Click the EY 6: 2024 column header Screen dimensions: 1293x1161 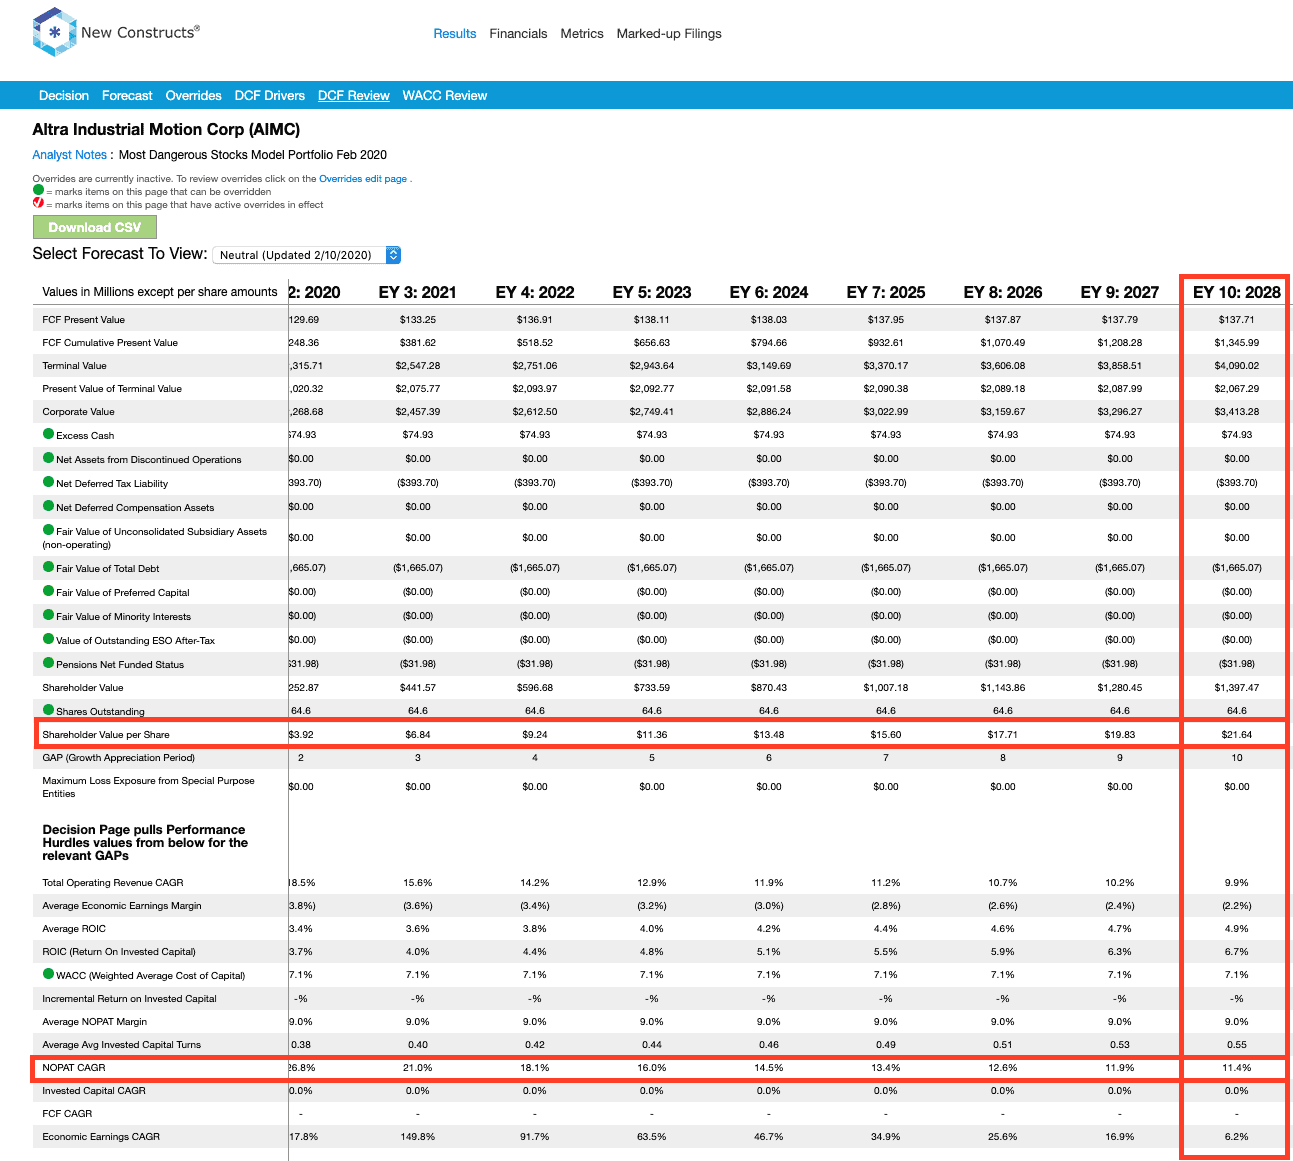click(x=769, y=292)
